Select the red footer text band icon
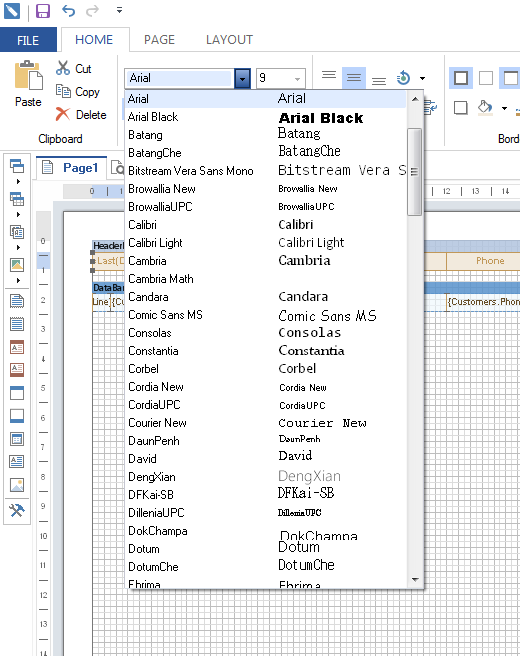520x656 pixels. tap(17, 369)
